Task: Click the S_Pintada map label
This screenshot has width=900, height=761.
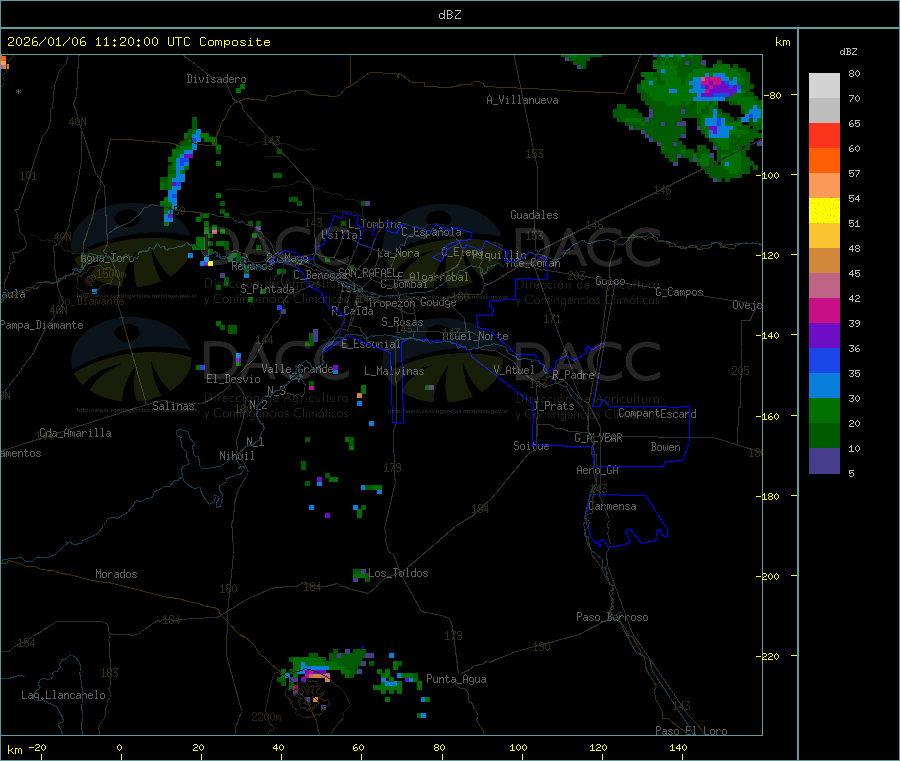Action: 267,289
